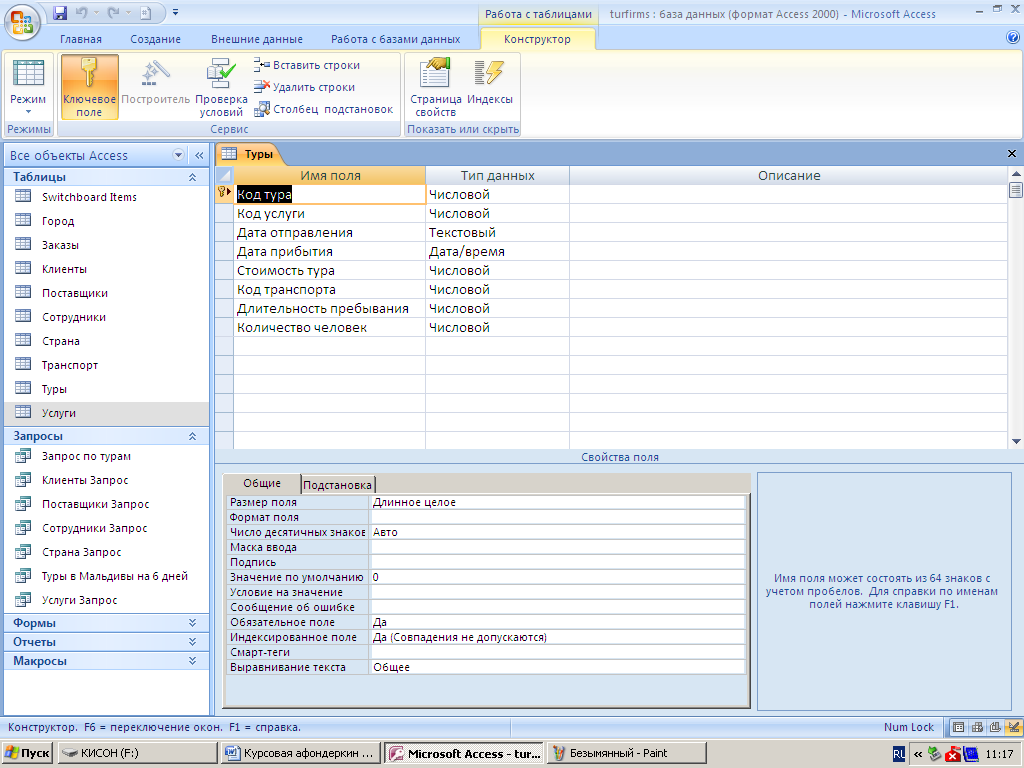Expand the Макросы group
Viewport: 1024px width, 768px height.
click(192, 661)
